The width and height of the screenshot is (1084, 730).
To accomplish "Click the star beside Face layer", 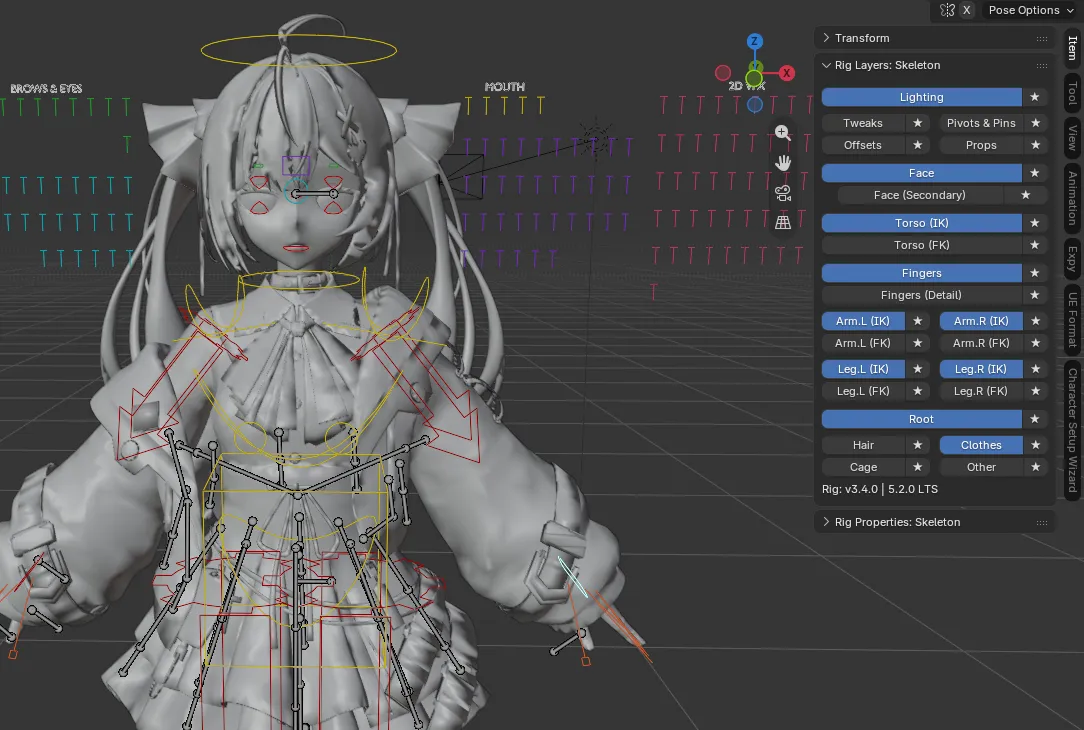I will pos(1035,173).
